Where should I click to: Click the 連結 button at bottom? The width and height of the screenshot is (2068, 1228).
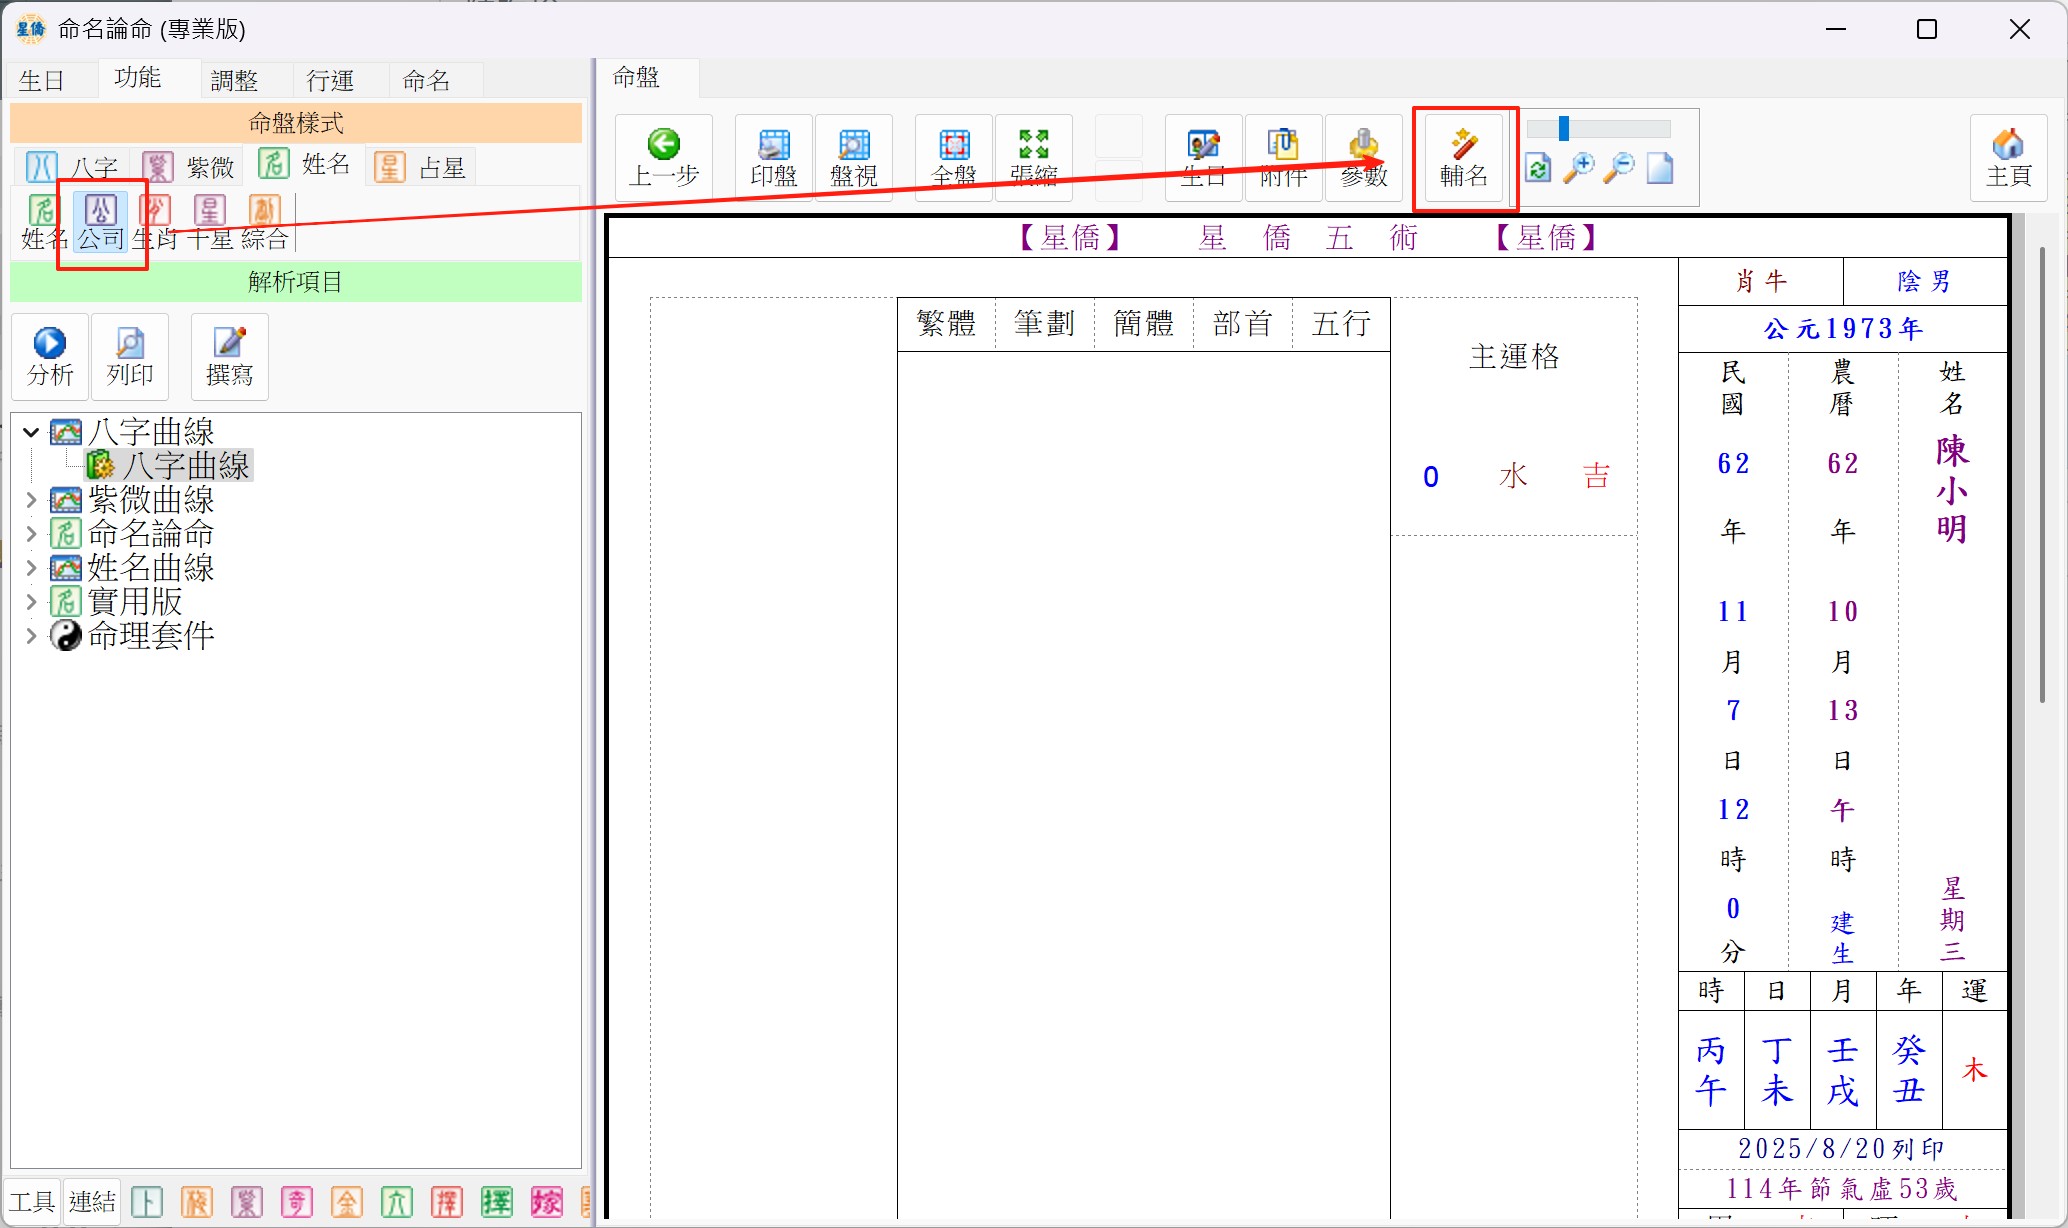coord(92,1201)
